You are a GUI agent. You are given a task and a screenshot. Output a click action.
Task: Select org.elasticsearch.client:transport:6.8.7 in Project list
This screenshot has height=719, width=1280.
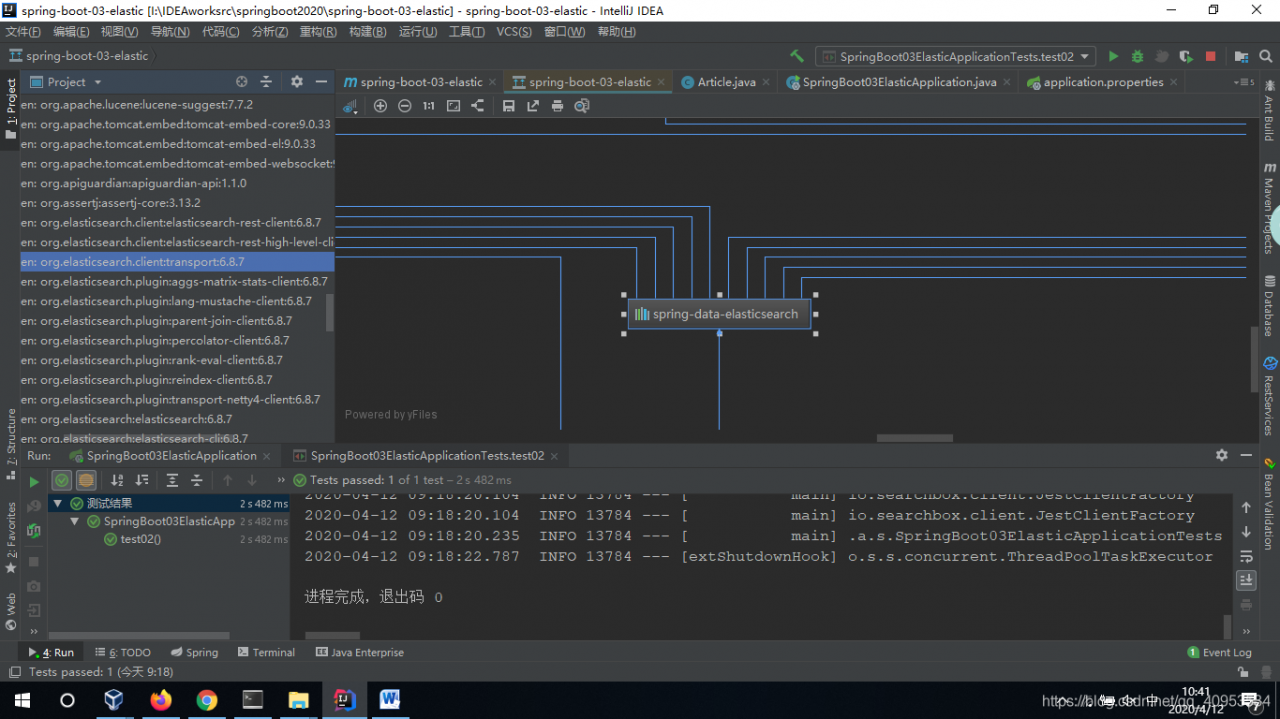click(x=177, y=262)
